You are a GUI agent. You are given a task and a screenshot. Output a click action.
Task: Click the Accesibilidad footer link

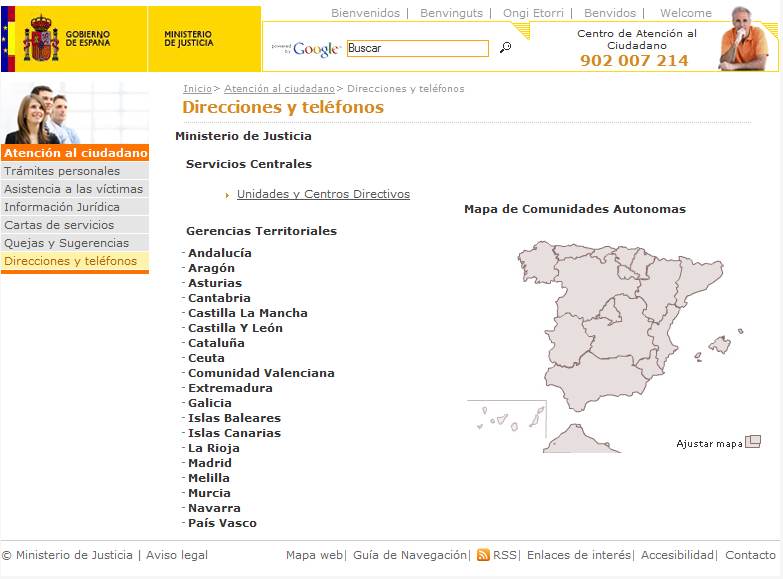click(x=677, y=555)
